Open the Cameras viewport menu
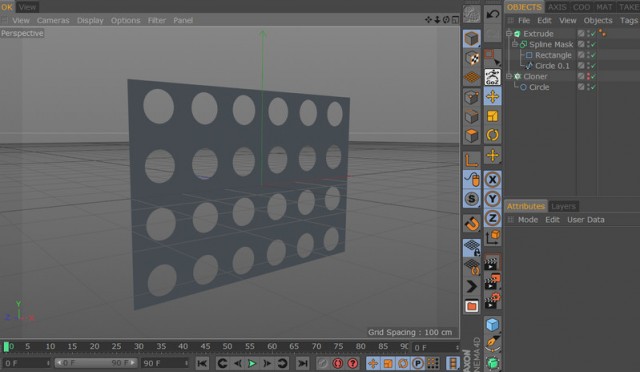 coord(53,20)
